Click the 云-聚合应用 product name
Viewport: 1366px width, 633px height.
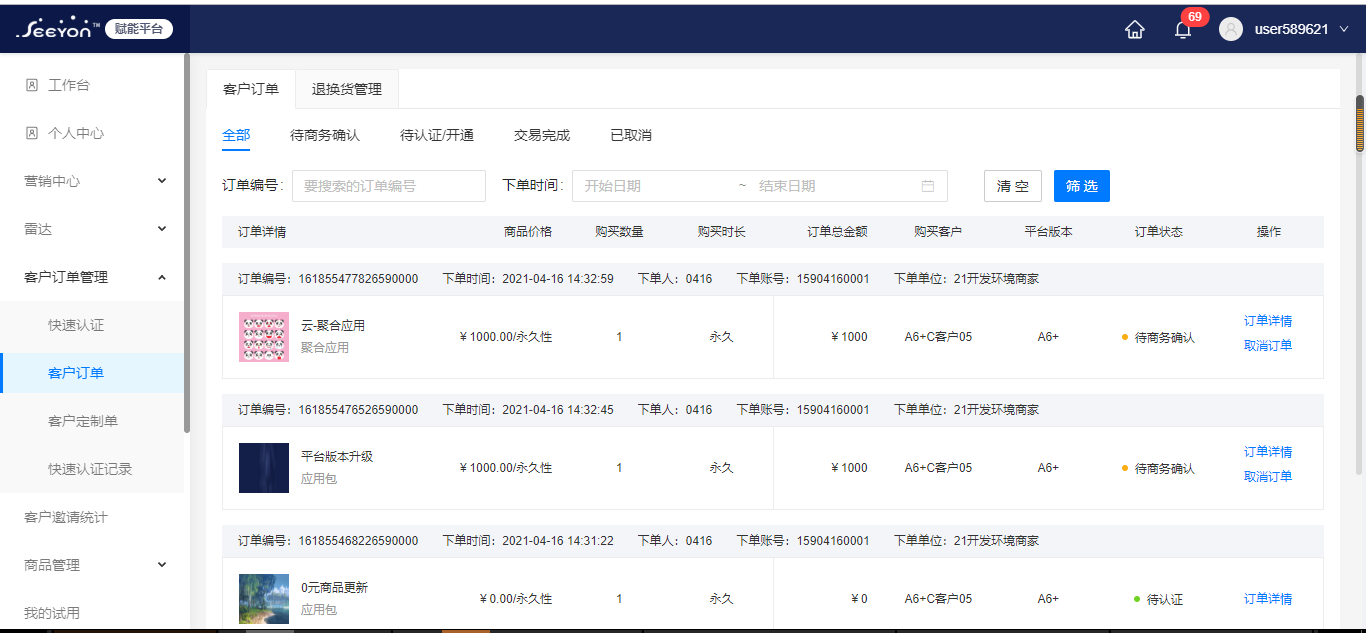[333, 326]
